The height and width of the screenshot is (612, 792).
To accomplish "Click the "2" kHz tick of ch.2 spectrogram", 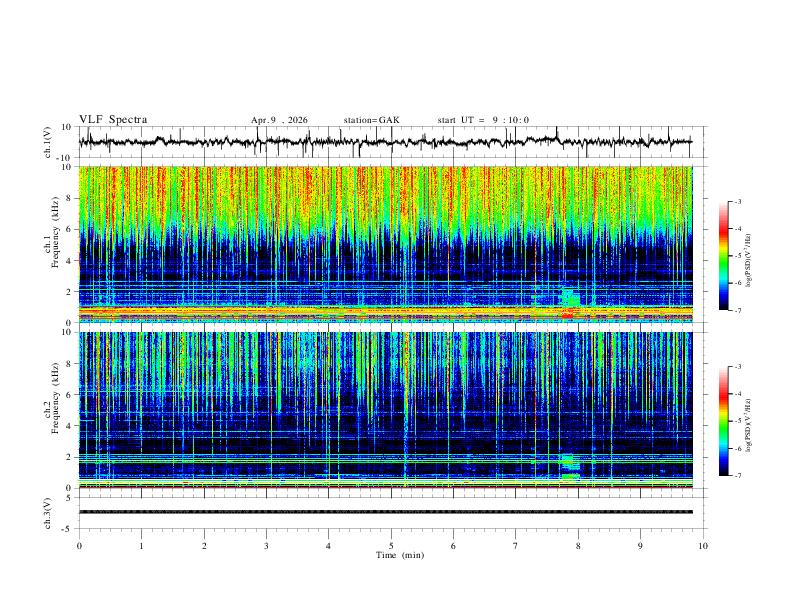I will [x=71, y=457].
